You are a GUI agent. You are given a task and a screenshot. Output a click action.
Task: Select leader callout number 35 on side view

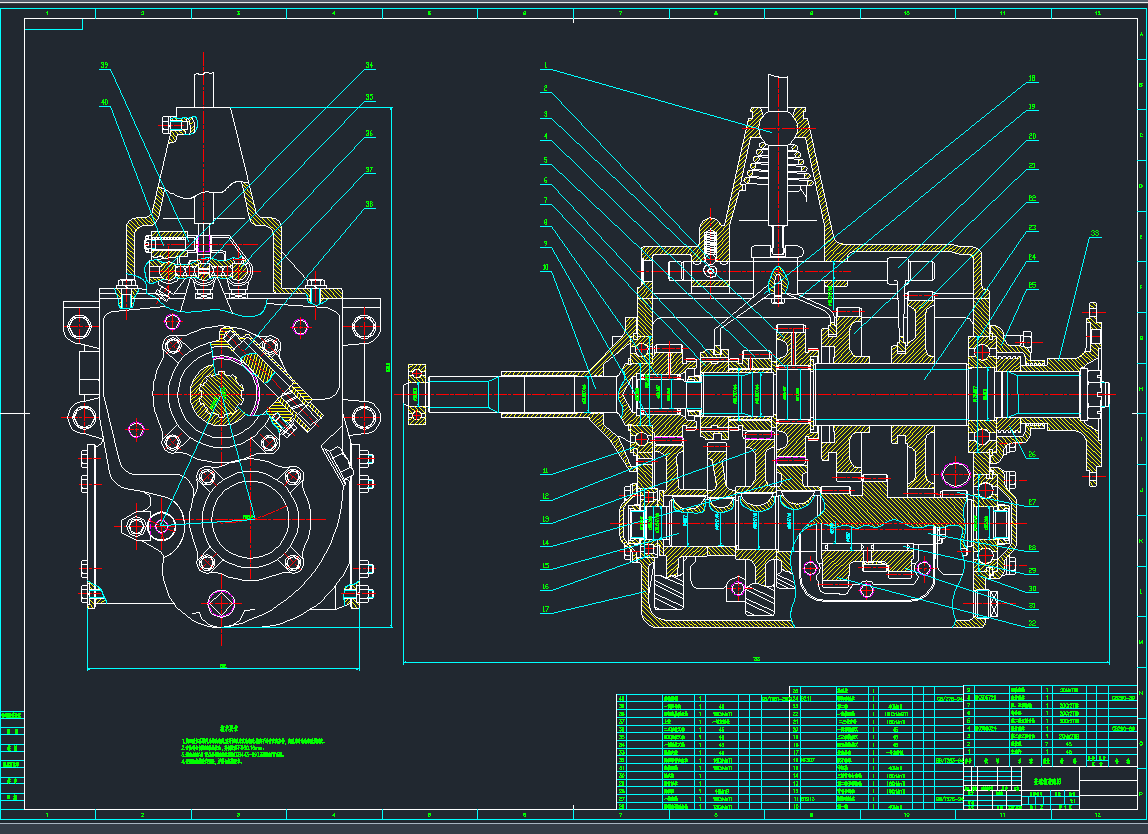pyautogui.click(x=369, y=97)
